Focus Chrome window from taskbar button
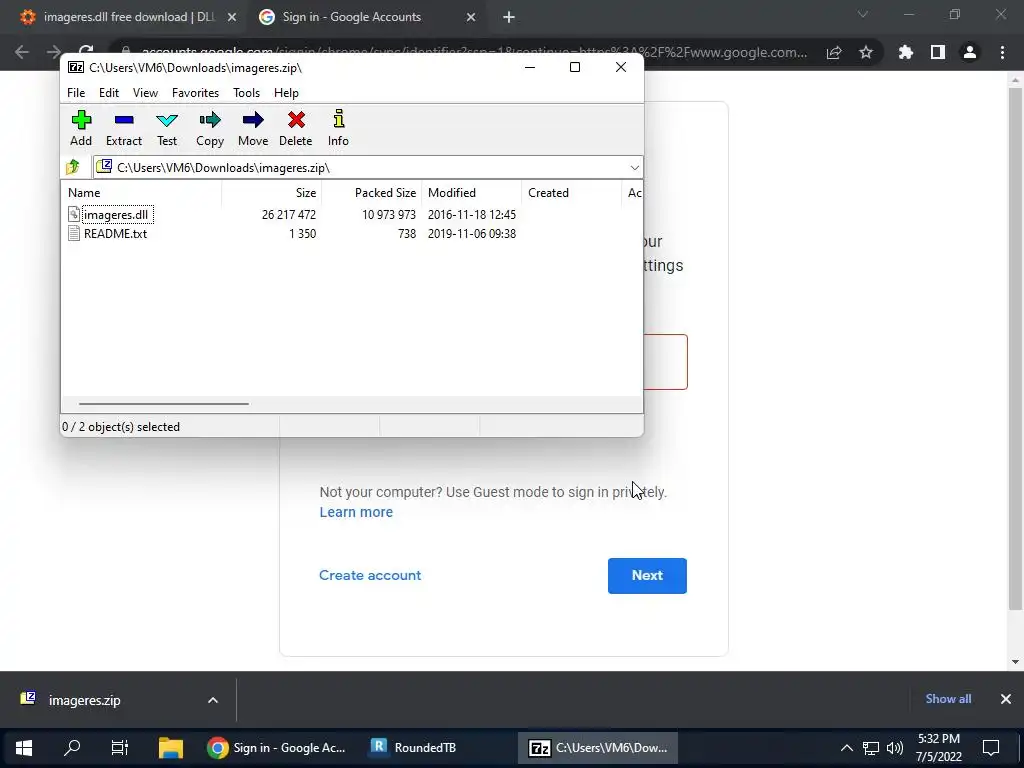Viewport: 1024px width, 768px height. pyautogui.click(x=276, y=748)
